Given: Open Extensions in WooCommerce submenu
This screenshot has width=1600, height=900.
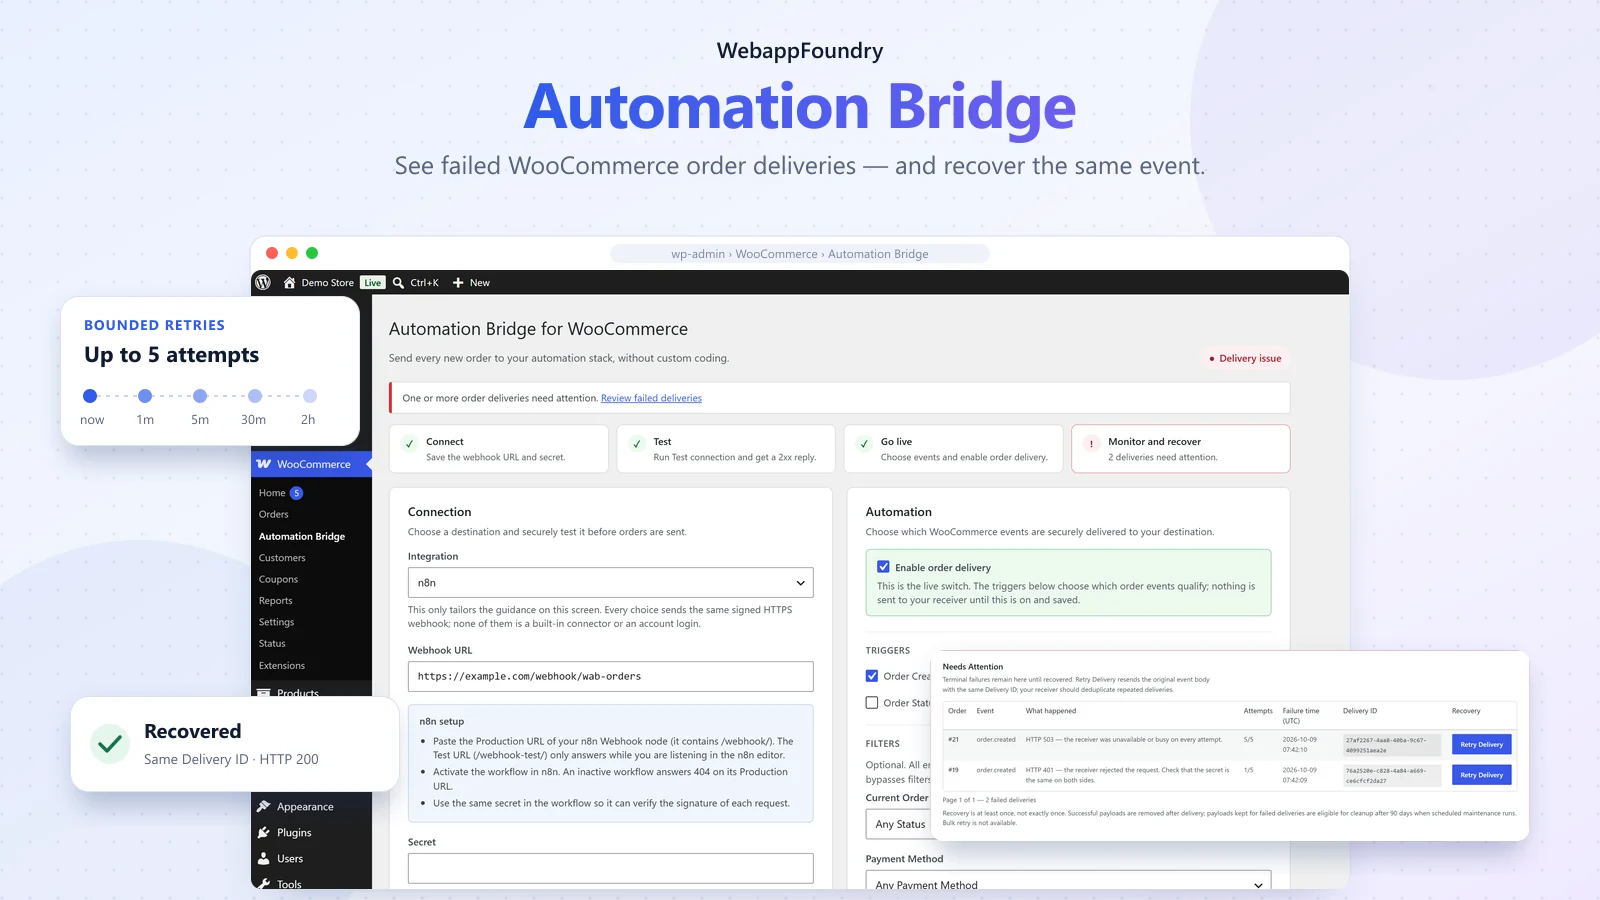Looking at the screenshot, I should [282, 666].
